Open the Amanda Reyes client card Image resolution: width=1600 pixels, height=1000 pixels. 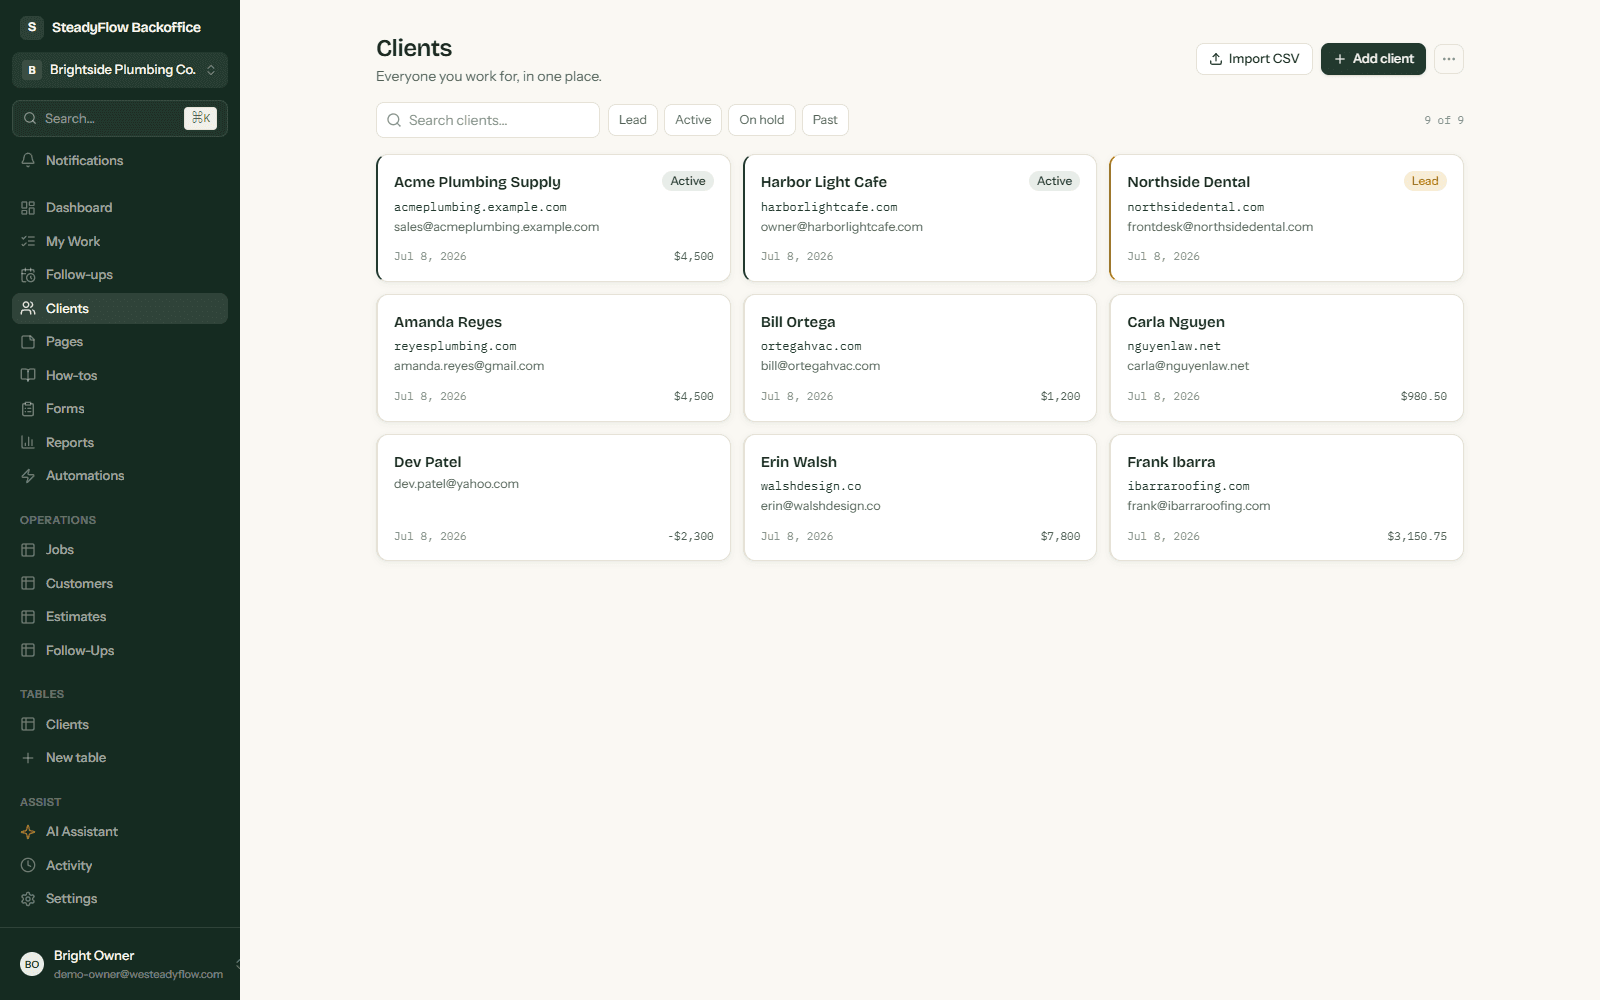pyautogui.click(x=553, y=358)
